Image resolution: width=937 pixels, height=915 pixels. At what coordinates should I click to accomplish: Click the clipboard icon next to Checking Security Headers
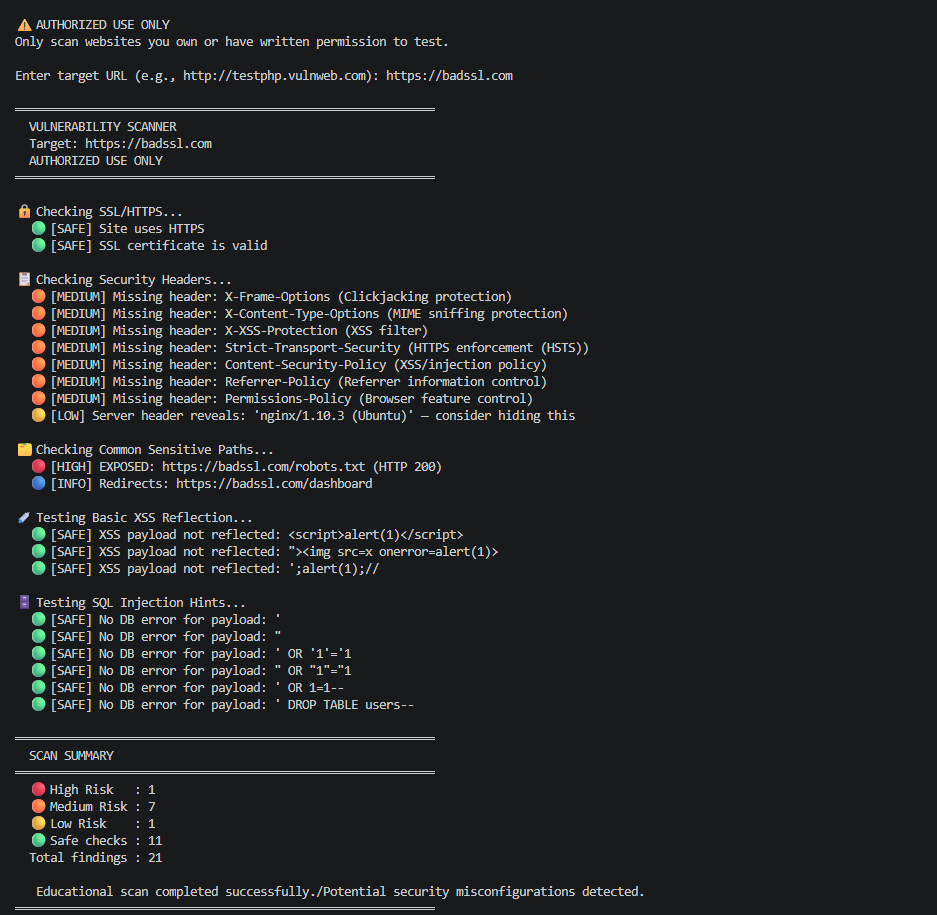coord(25,279)
